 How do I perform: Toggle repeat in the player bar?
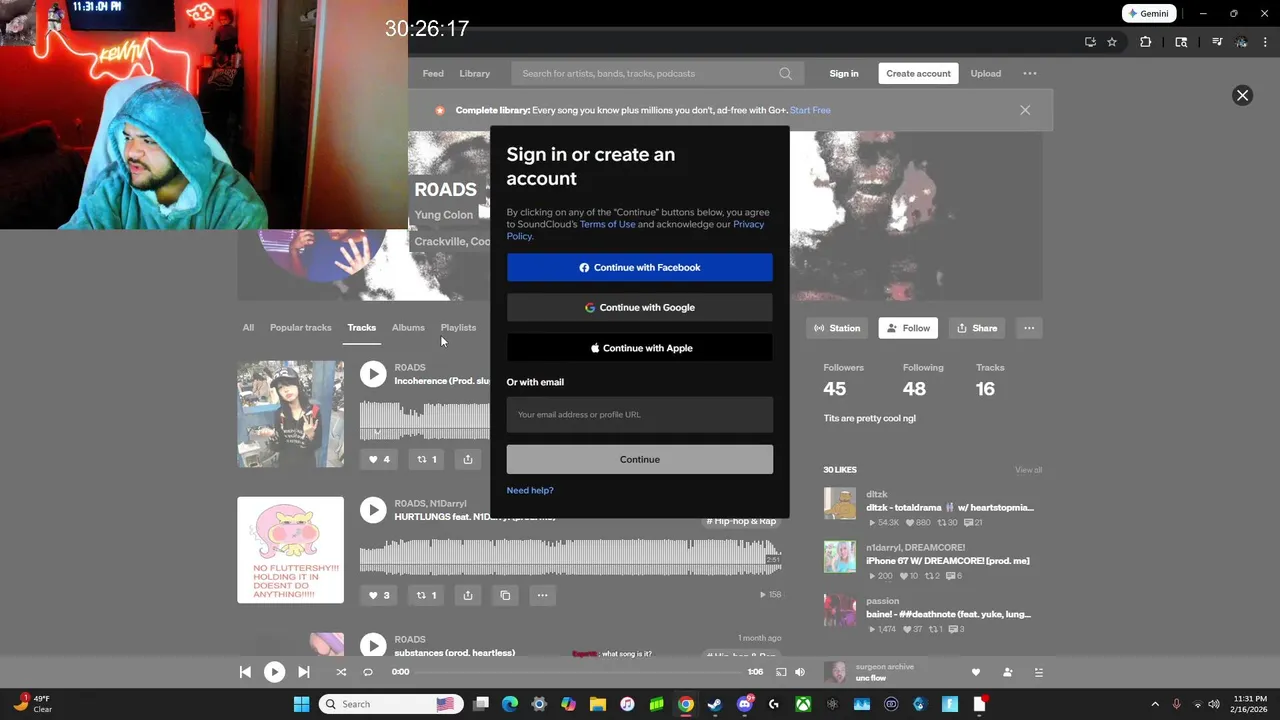pos(368,672)
